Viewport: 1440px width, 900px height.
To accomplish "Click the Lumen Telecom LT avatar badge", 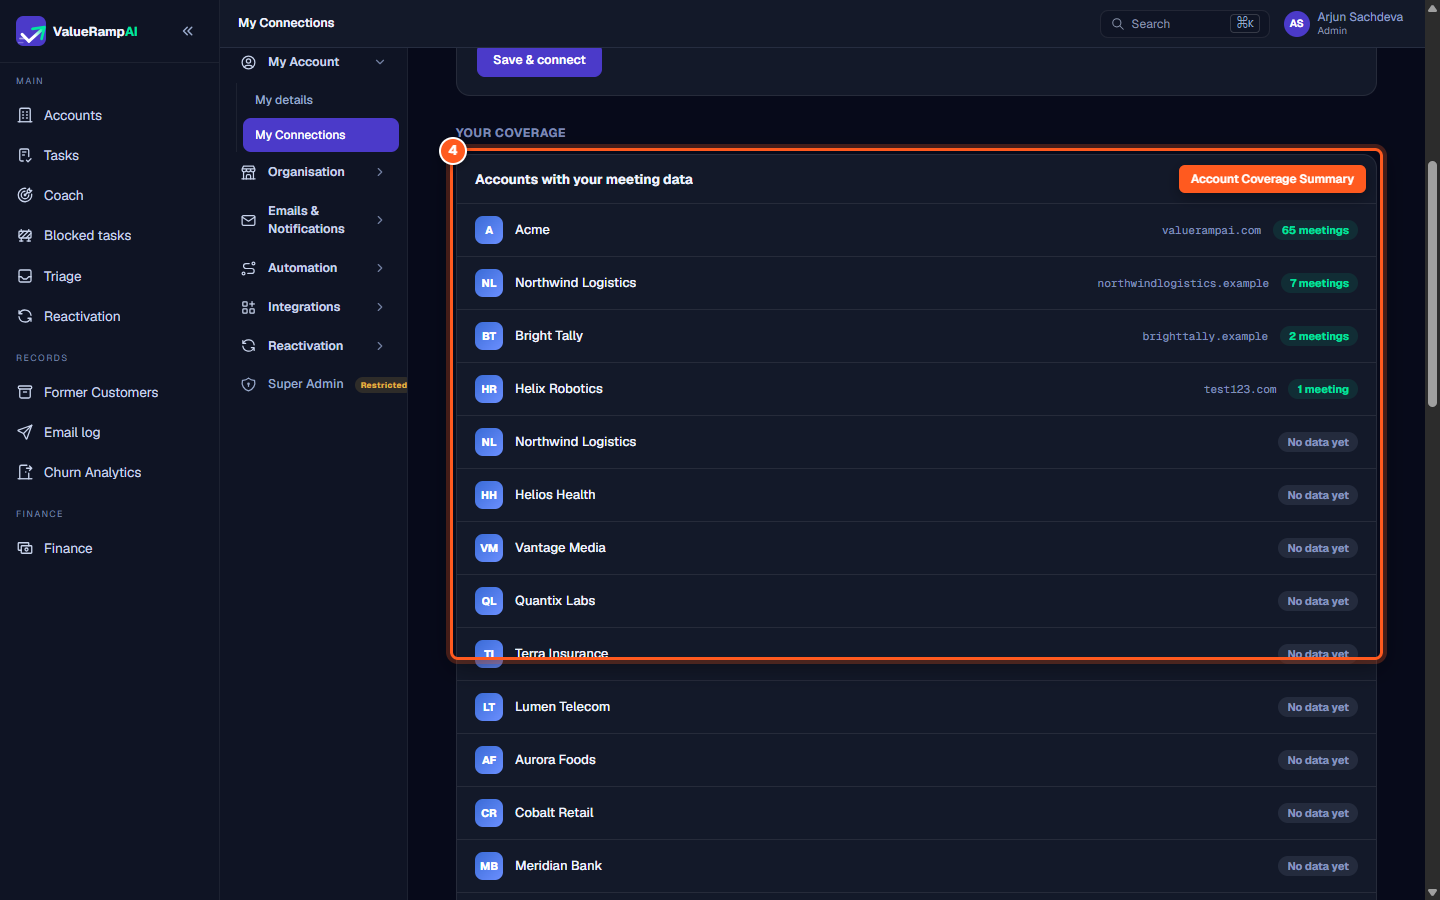I will [x=489, y=707].
